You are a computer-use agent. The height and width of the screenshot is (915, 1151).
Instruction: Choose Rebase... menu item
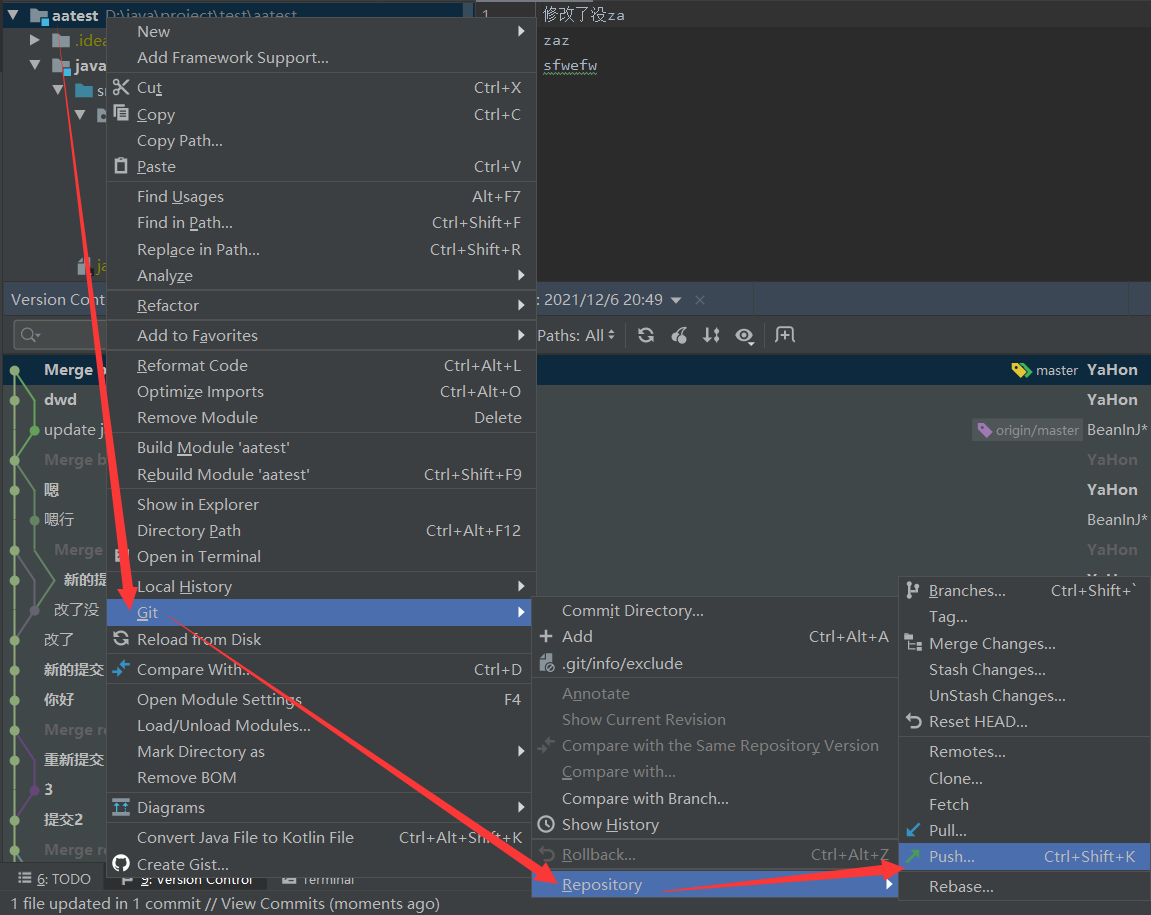1024,886
